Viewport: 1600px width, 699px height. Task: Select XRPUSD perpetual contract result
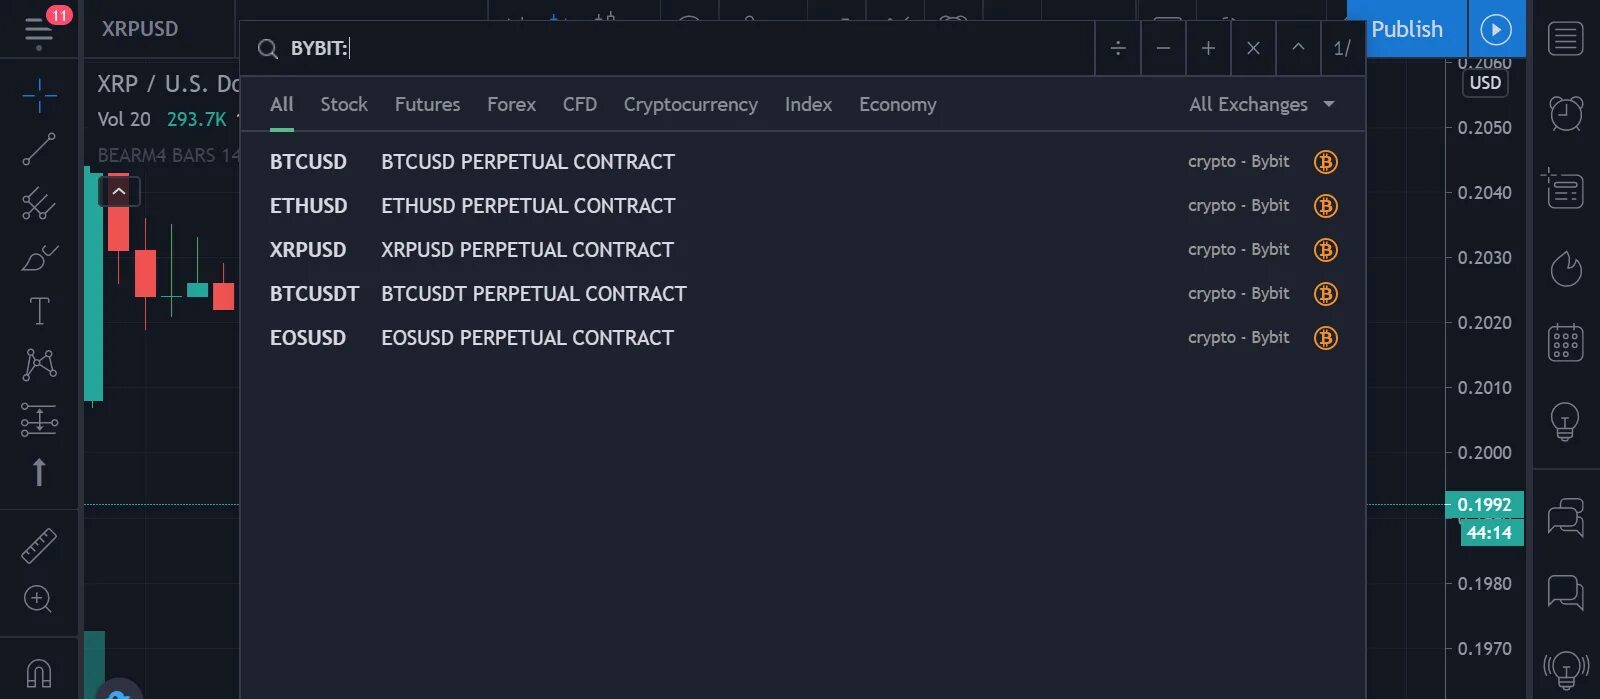point(527,250)
